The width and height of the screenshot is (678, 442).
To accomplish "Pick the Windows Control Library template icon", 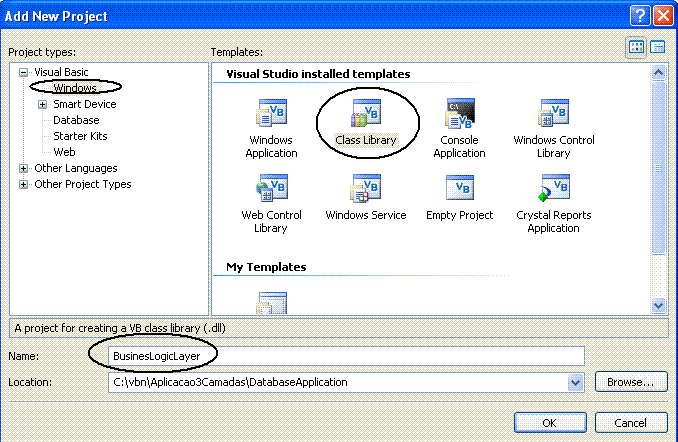I will coord(554,113).
